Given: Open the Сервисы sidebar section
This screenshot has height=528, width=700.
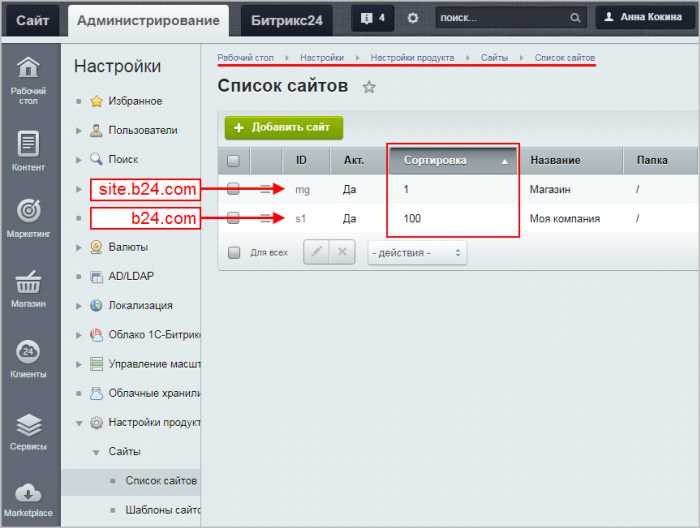Looking at the screenshot, I should point(28,432).
